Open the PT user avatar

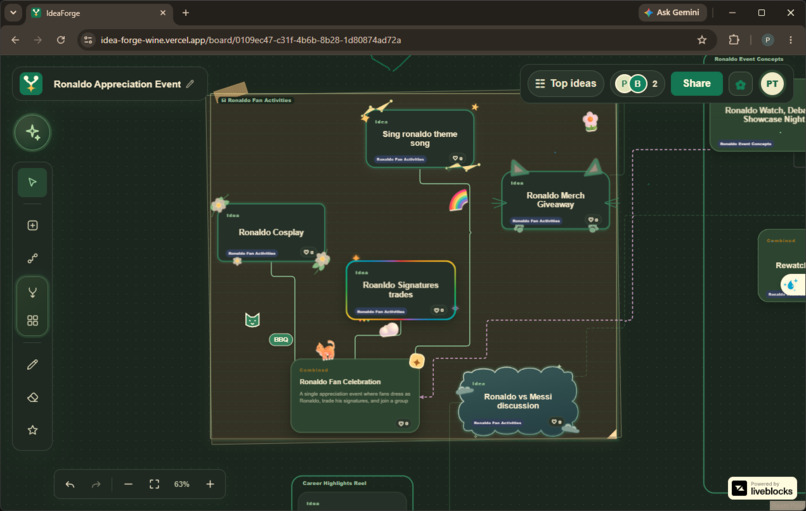[772, 84]
